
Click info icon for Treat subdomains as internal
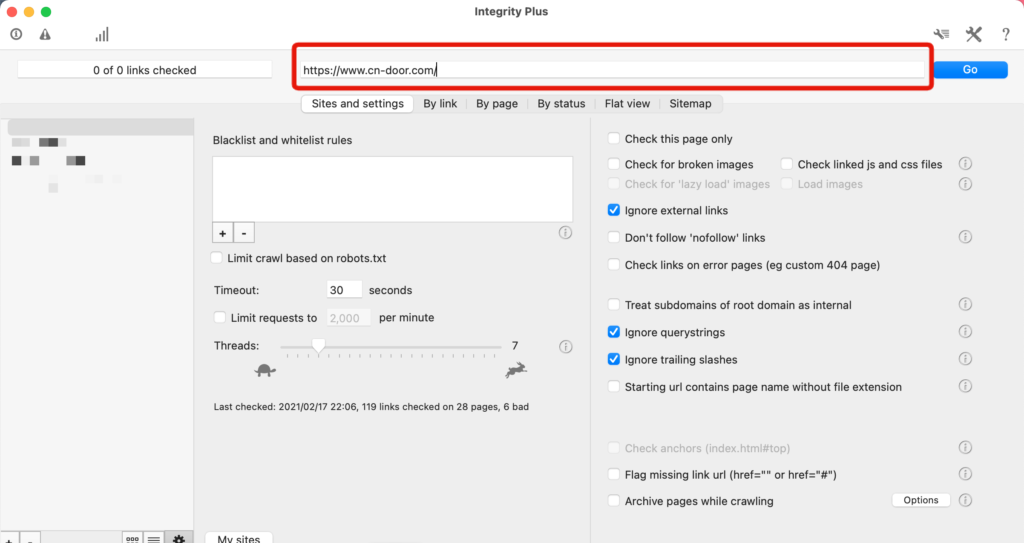pos(965,304)
